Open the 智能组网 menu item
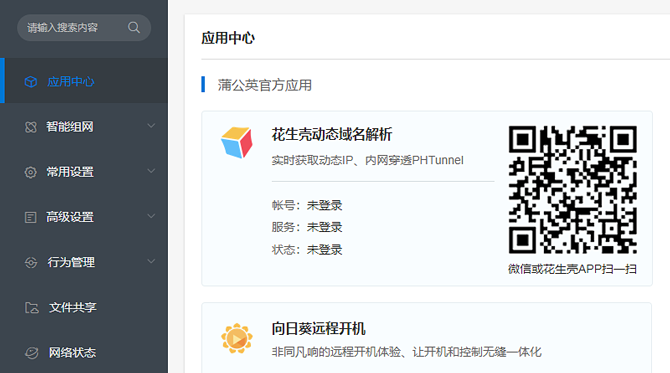The width and height of the screenshot is (670, 373). pyautogui.click(x=84, y=126)
